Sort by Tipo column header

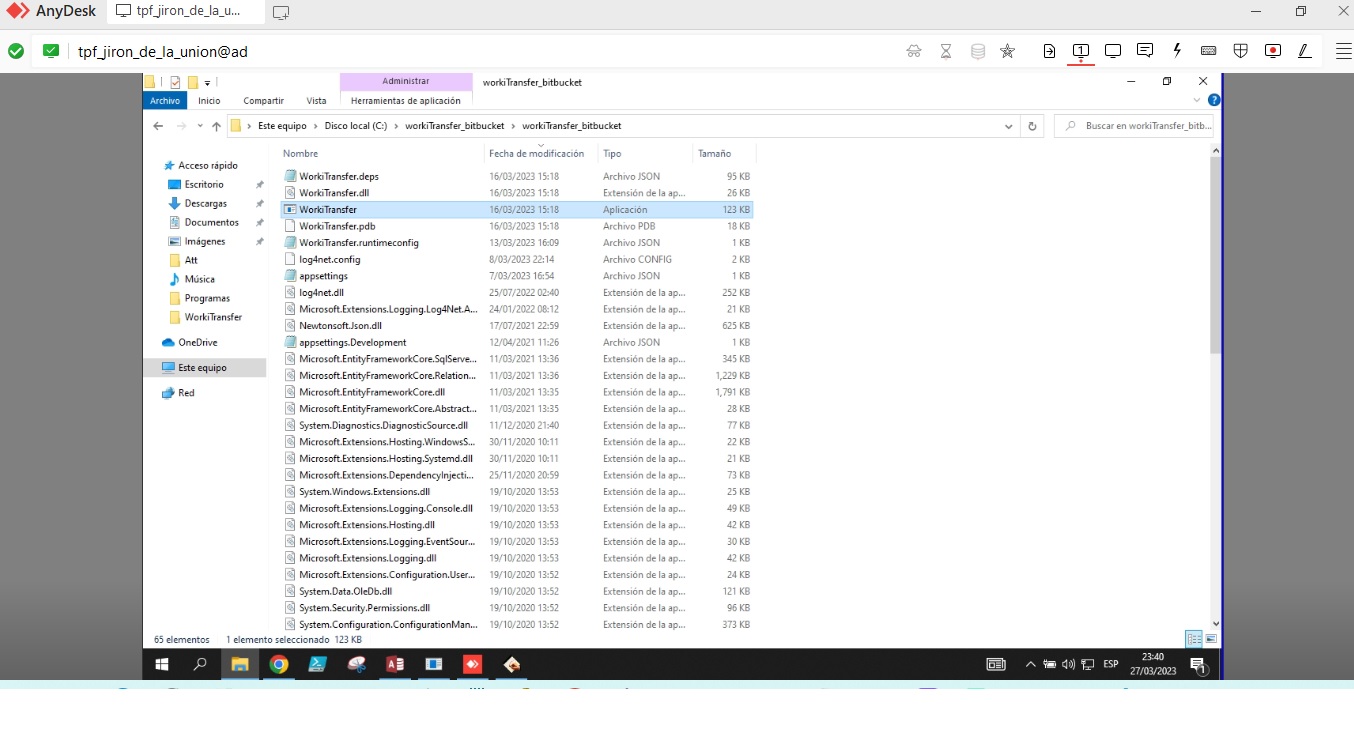[612, 153]
